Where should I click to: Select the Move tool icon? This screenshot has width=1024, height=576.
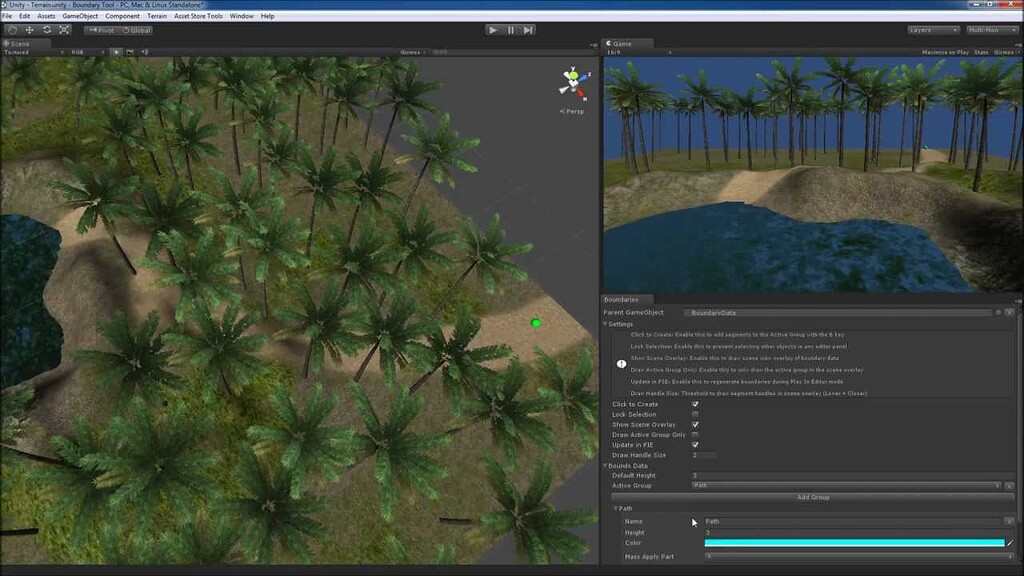click(29, 29)
